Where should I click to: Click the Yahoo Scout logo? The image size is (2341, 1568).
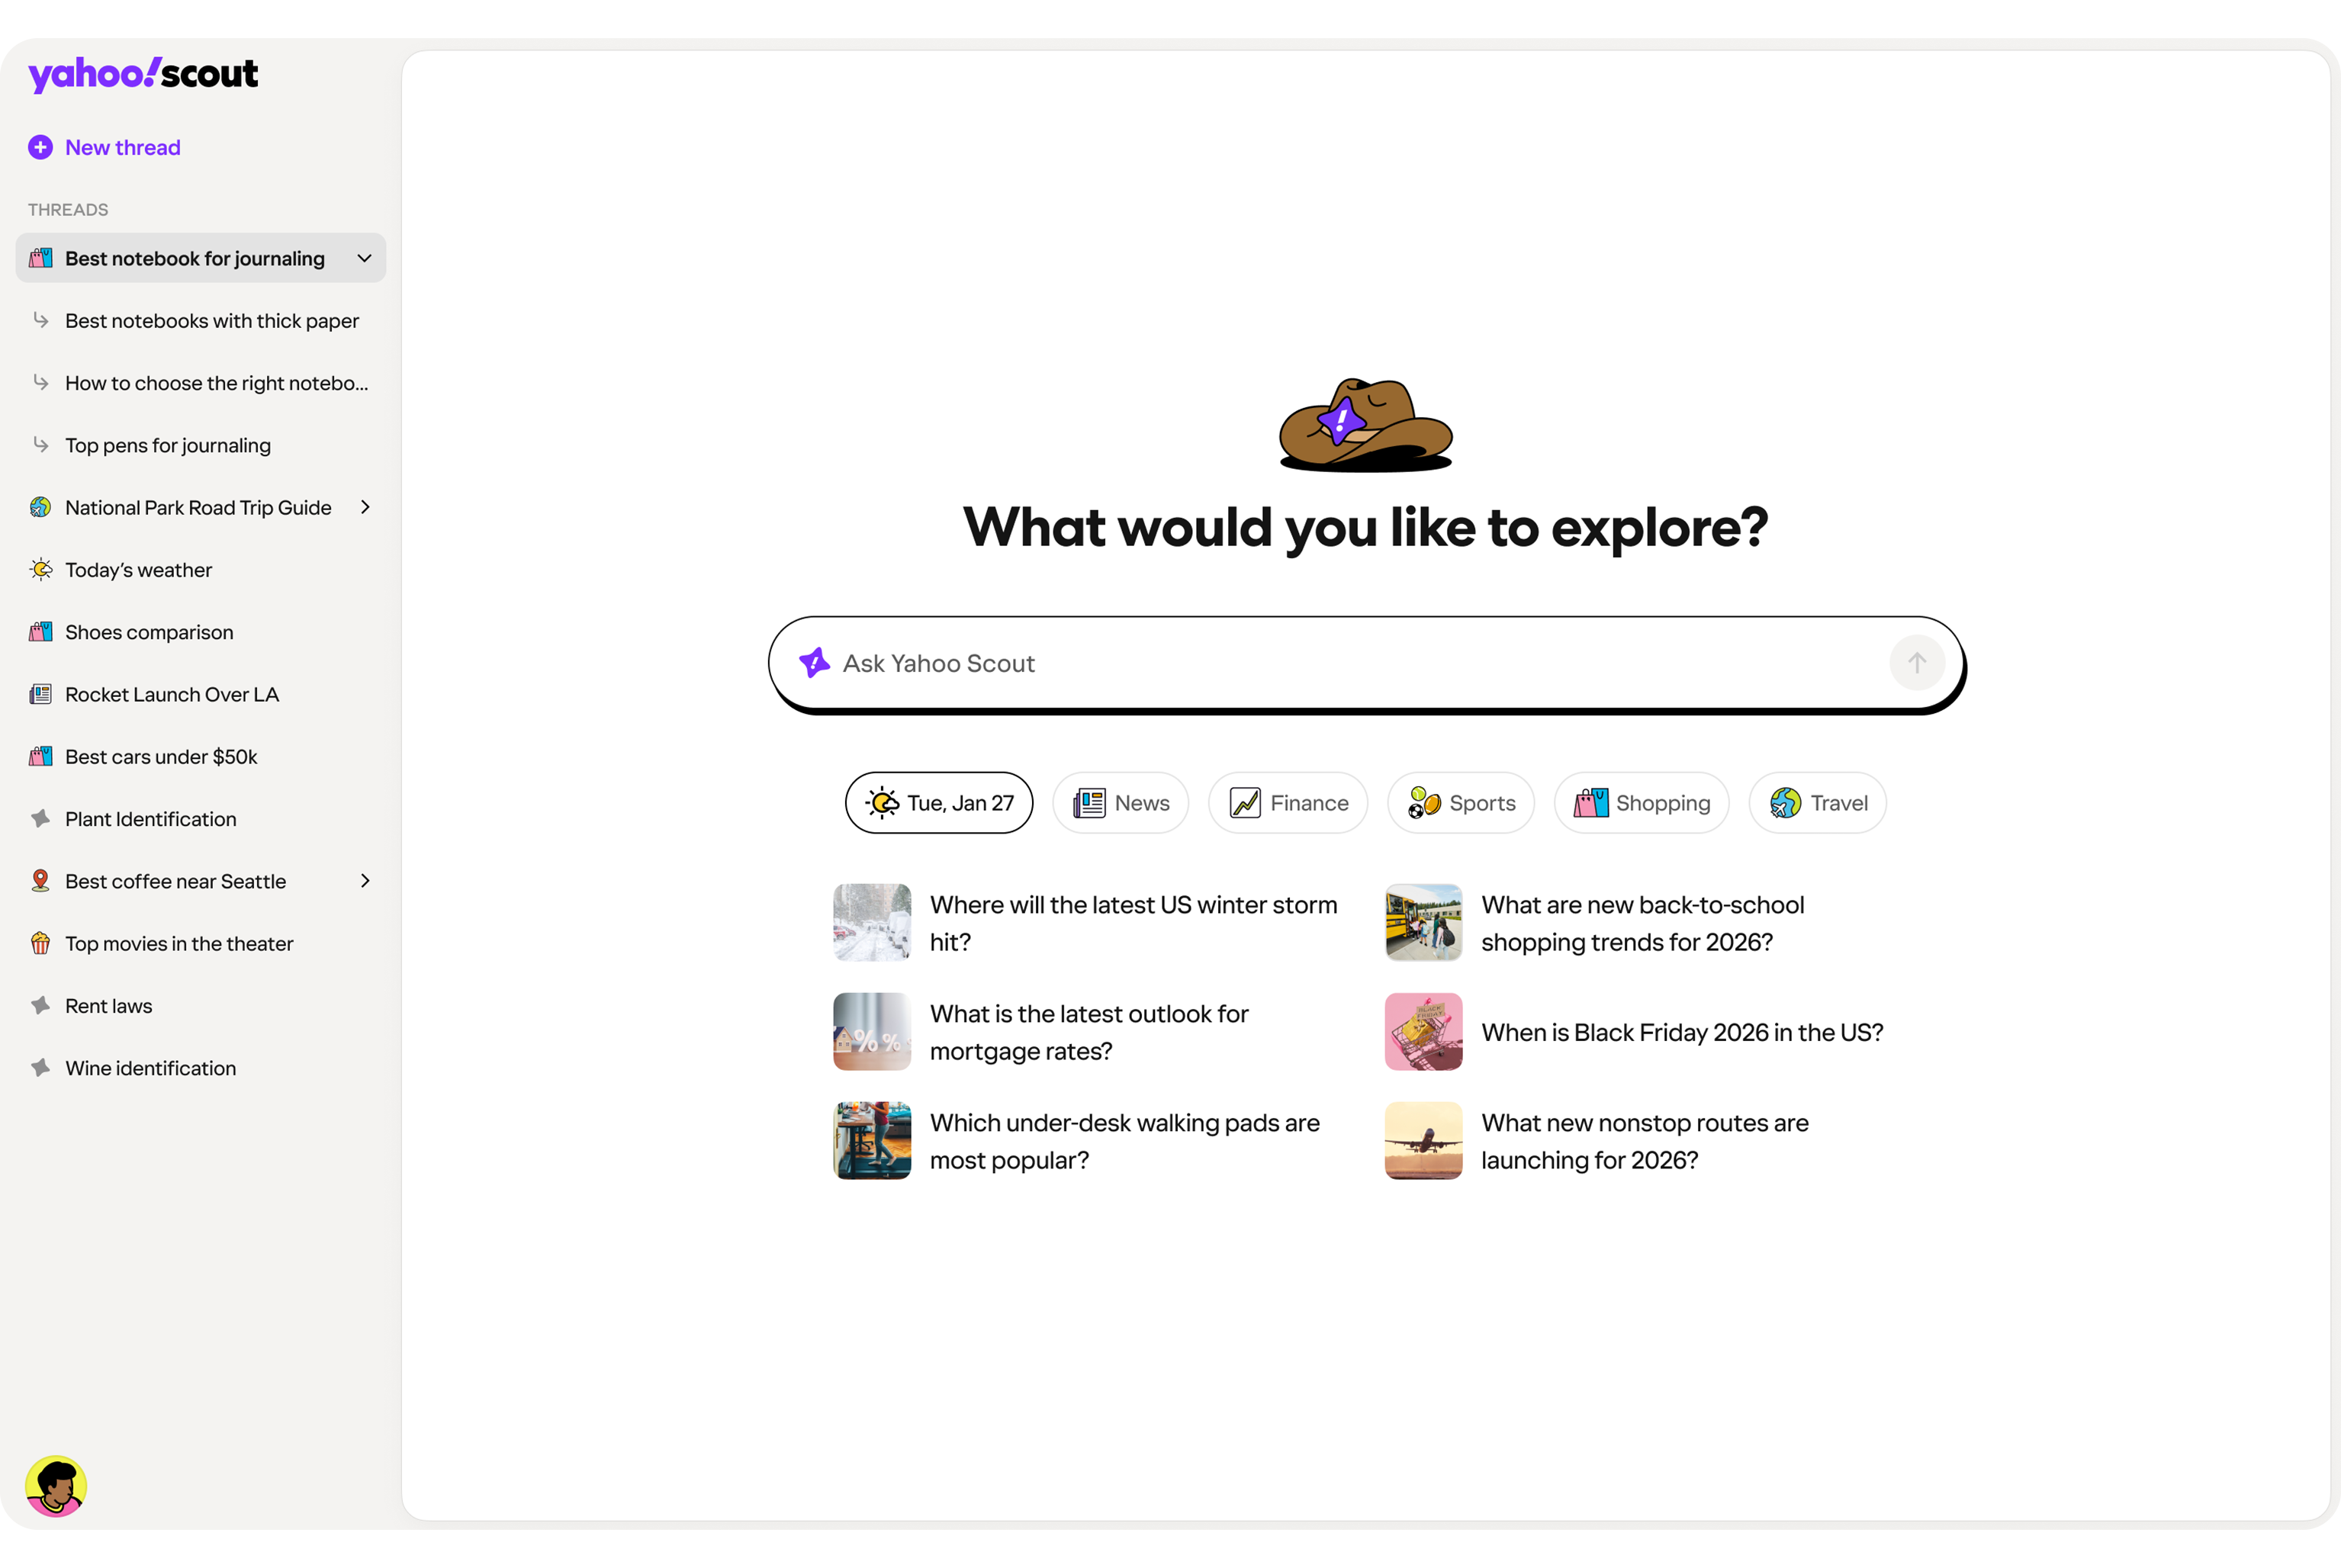click(x=143, y=74)
